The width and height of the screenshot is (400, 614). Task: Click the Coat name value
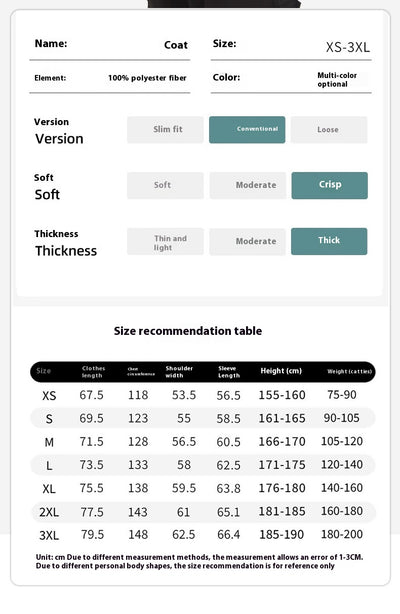pyautogui.click(x=176, y=45)
